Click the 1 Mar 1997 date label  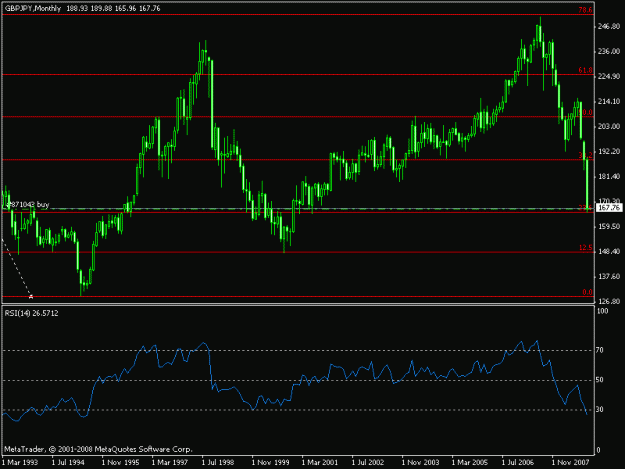coord(170,463)
